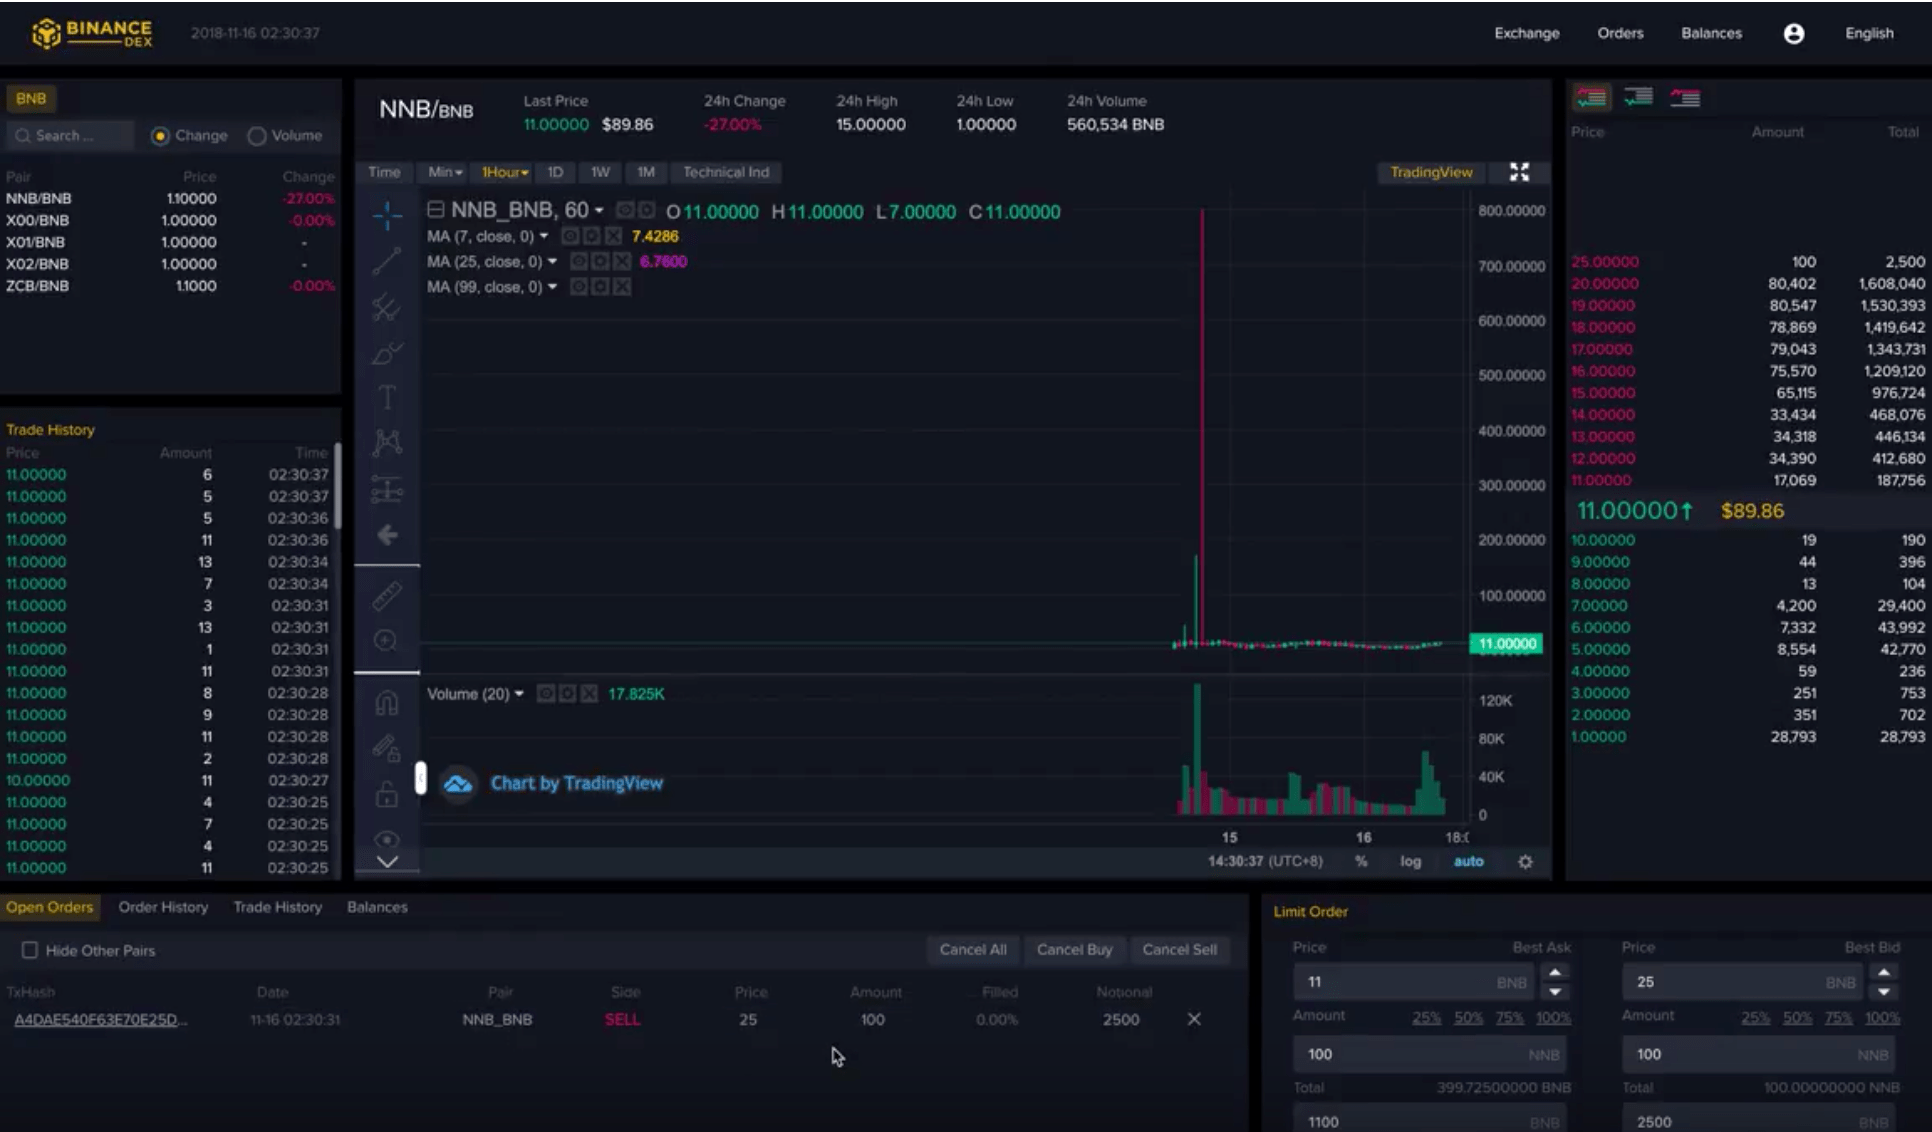The image size is (1932, 1132).
Task: Click the back arrow icon in chart toolbar
Action: [x=387, y=535]
